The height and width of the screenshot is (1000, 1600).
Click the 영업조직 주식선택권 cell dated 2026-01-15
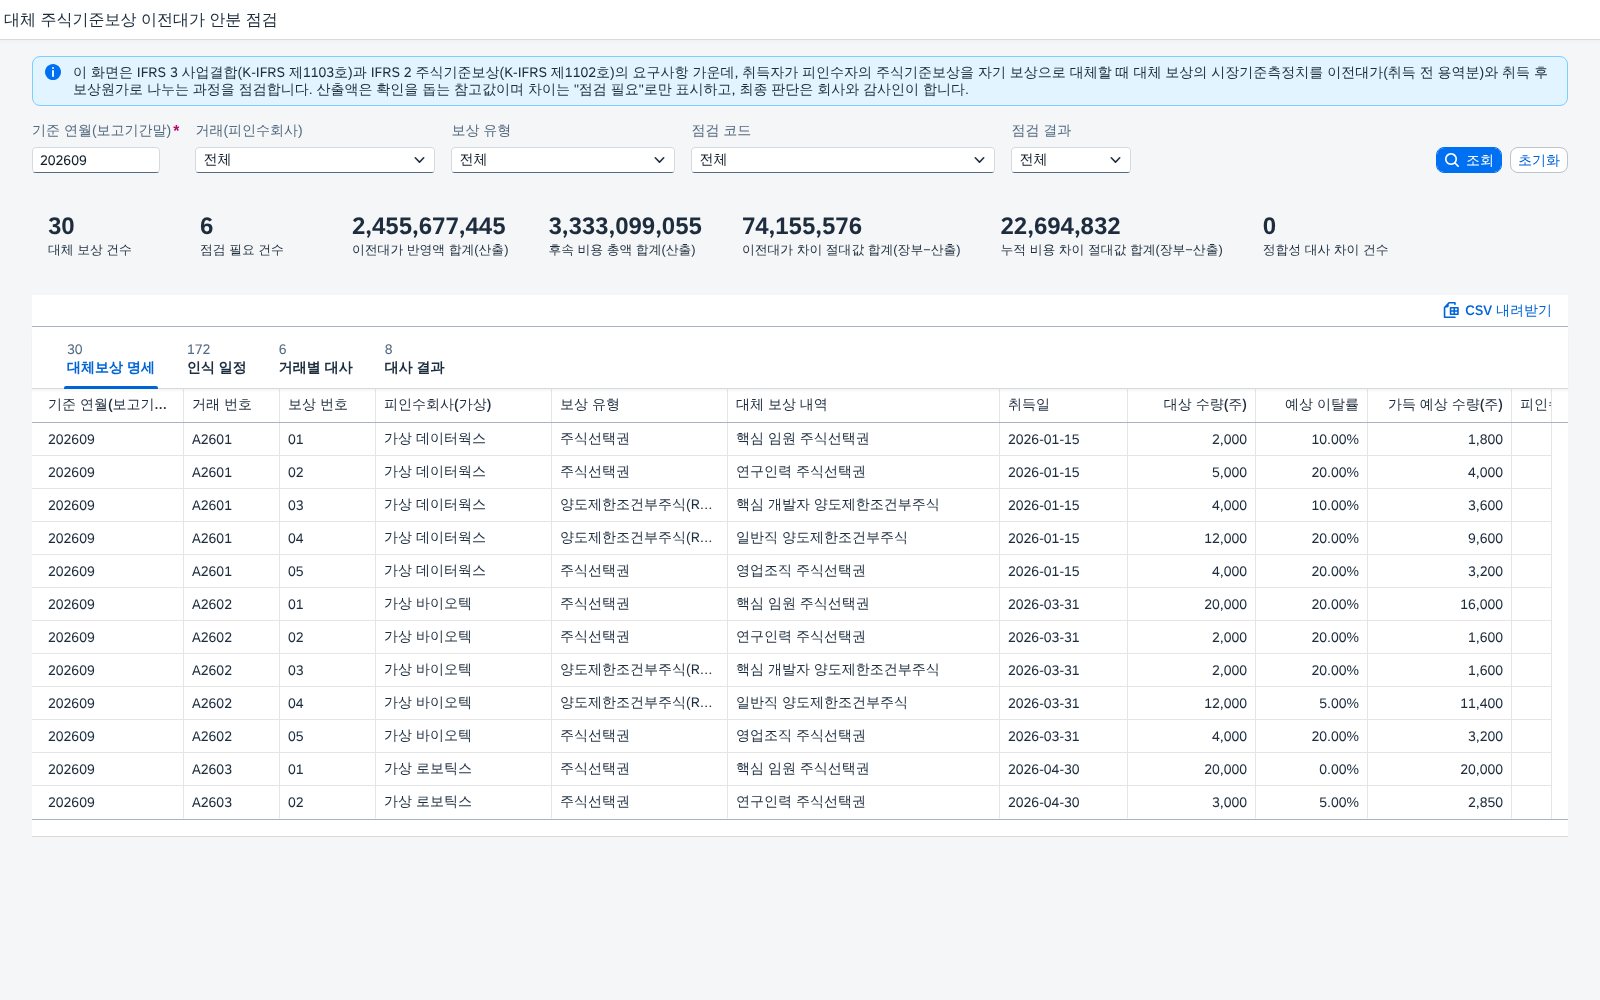point(864,571)
